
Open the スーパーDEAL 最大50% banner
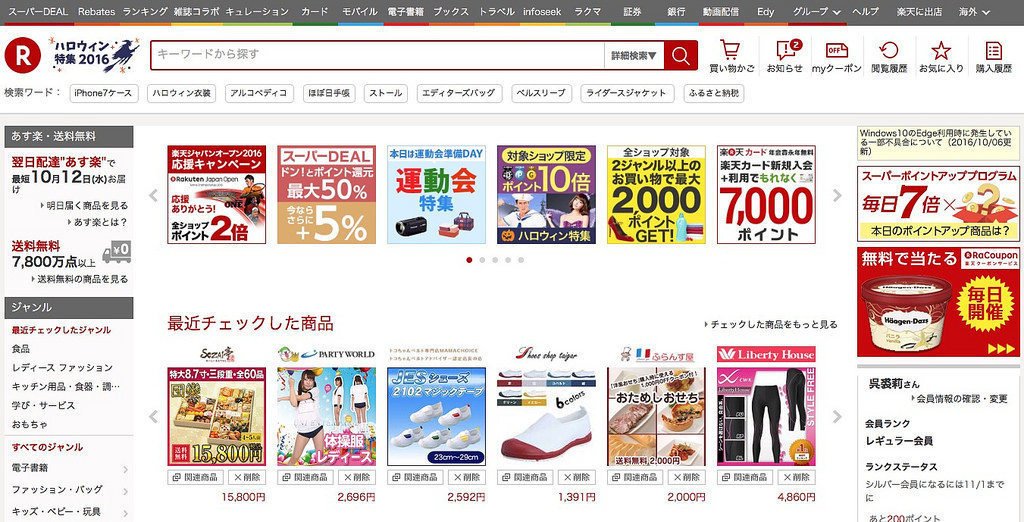tap(327, 195)
